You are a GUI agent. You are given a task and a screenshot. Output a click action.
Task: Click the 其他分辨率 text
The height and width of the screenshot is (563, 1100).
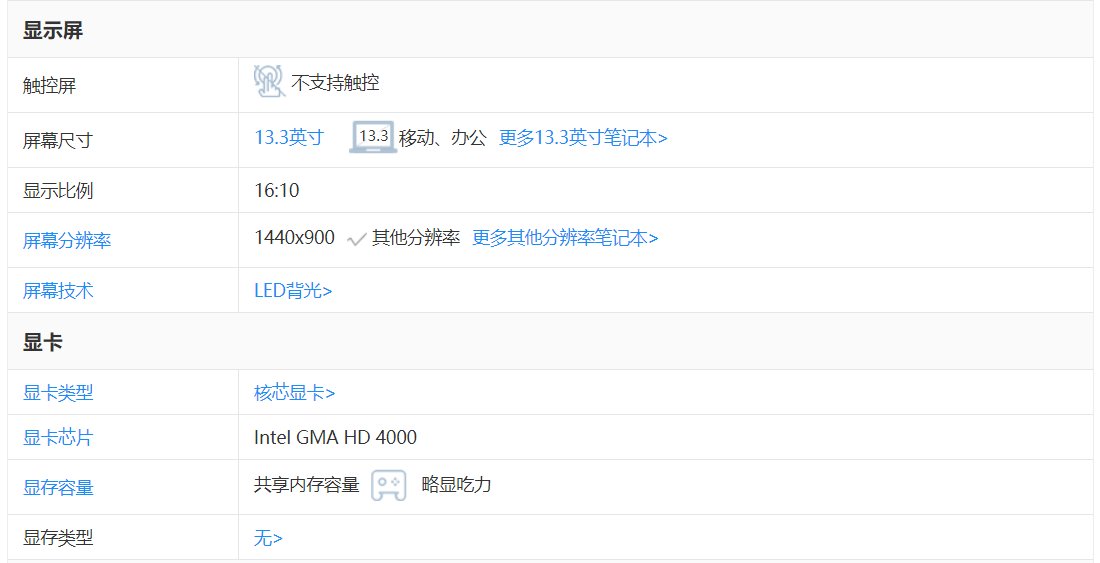(416, 238)
